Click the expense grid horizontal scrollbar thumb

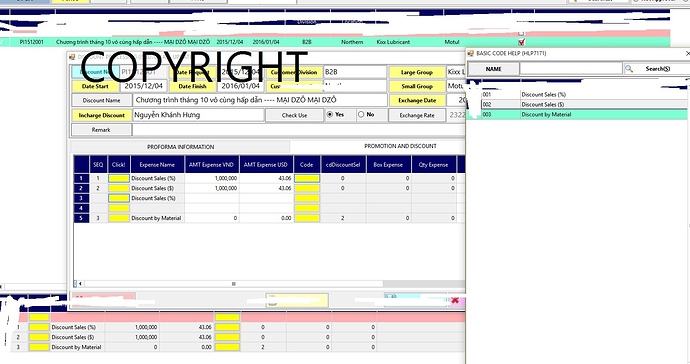(233, 284)
